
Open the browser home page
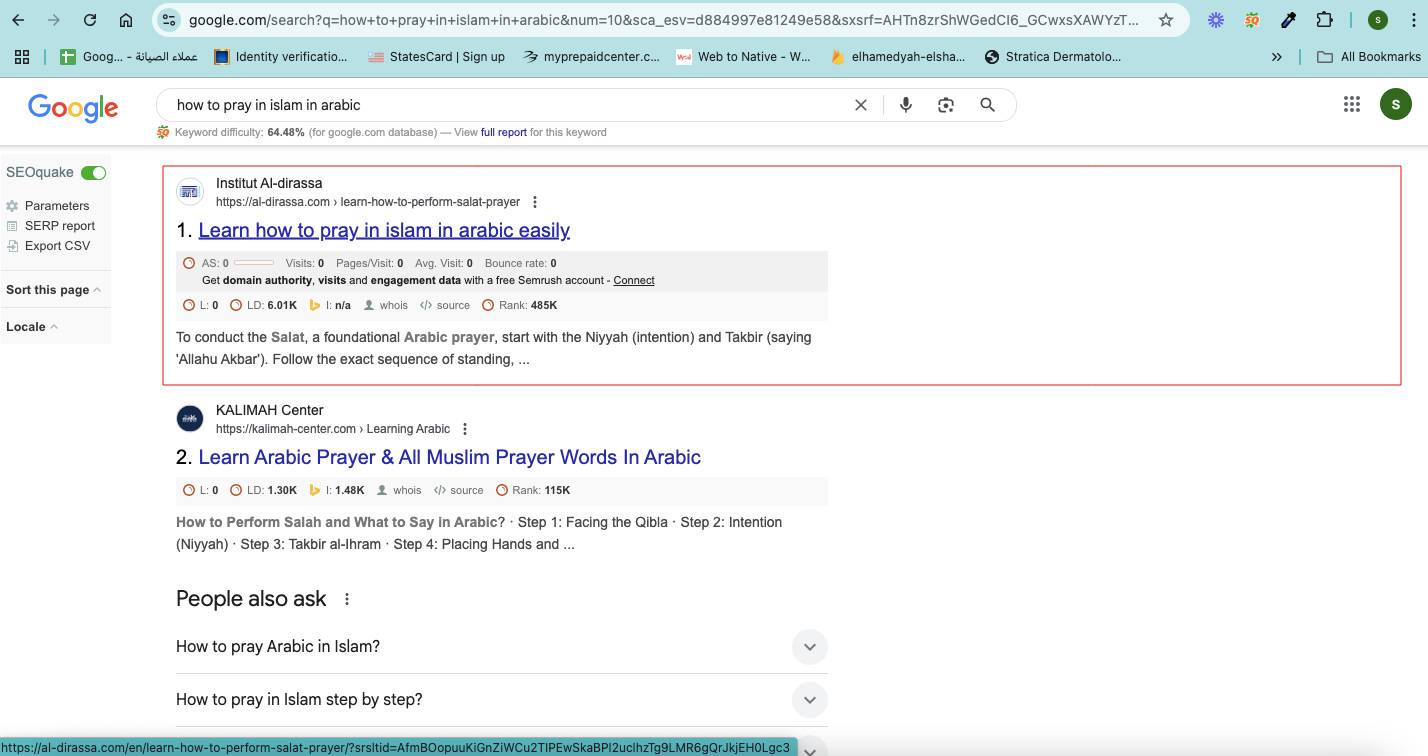126,20
